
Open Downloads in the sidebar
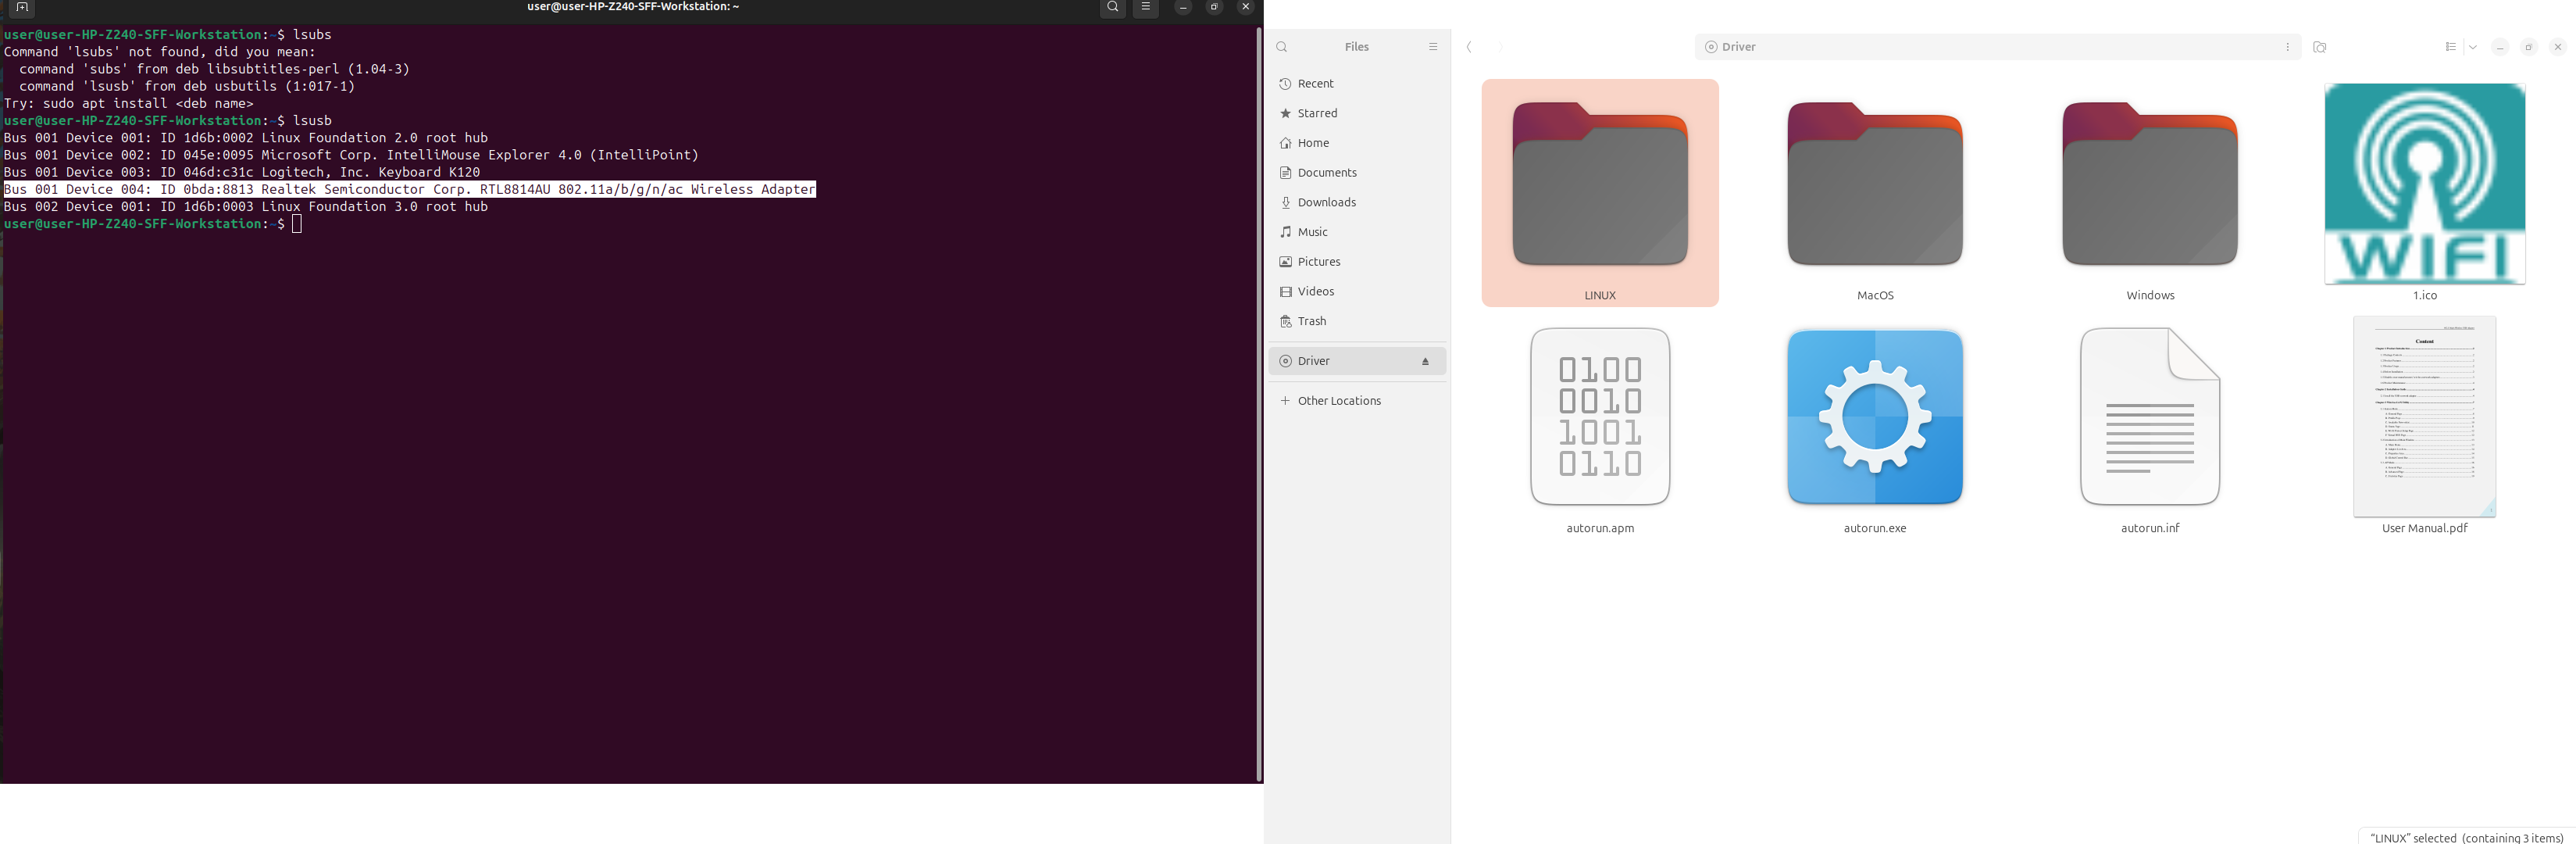pyautogui.click(x=1326, y=203)
